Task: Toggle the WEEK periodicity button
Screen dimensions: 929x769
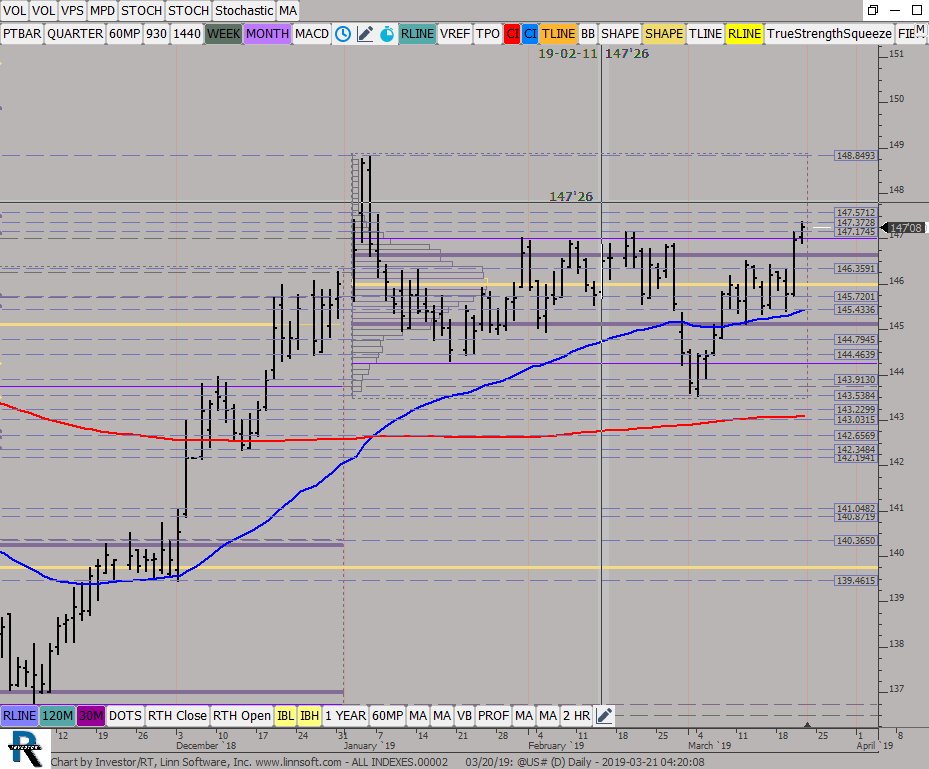Action: (x=223, y=33)
